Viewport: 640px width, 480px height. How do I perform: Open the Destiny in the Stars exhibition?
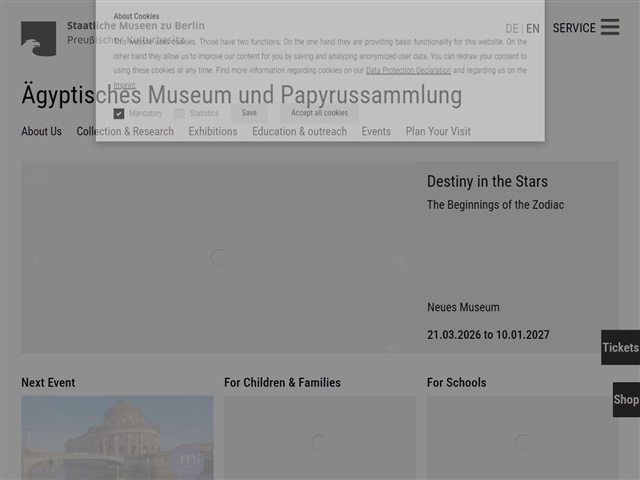[487, 182]
